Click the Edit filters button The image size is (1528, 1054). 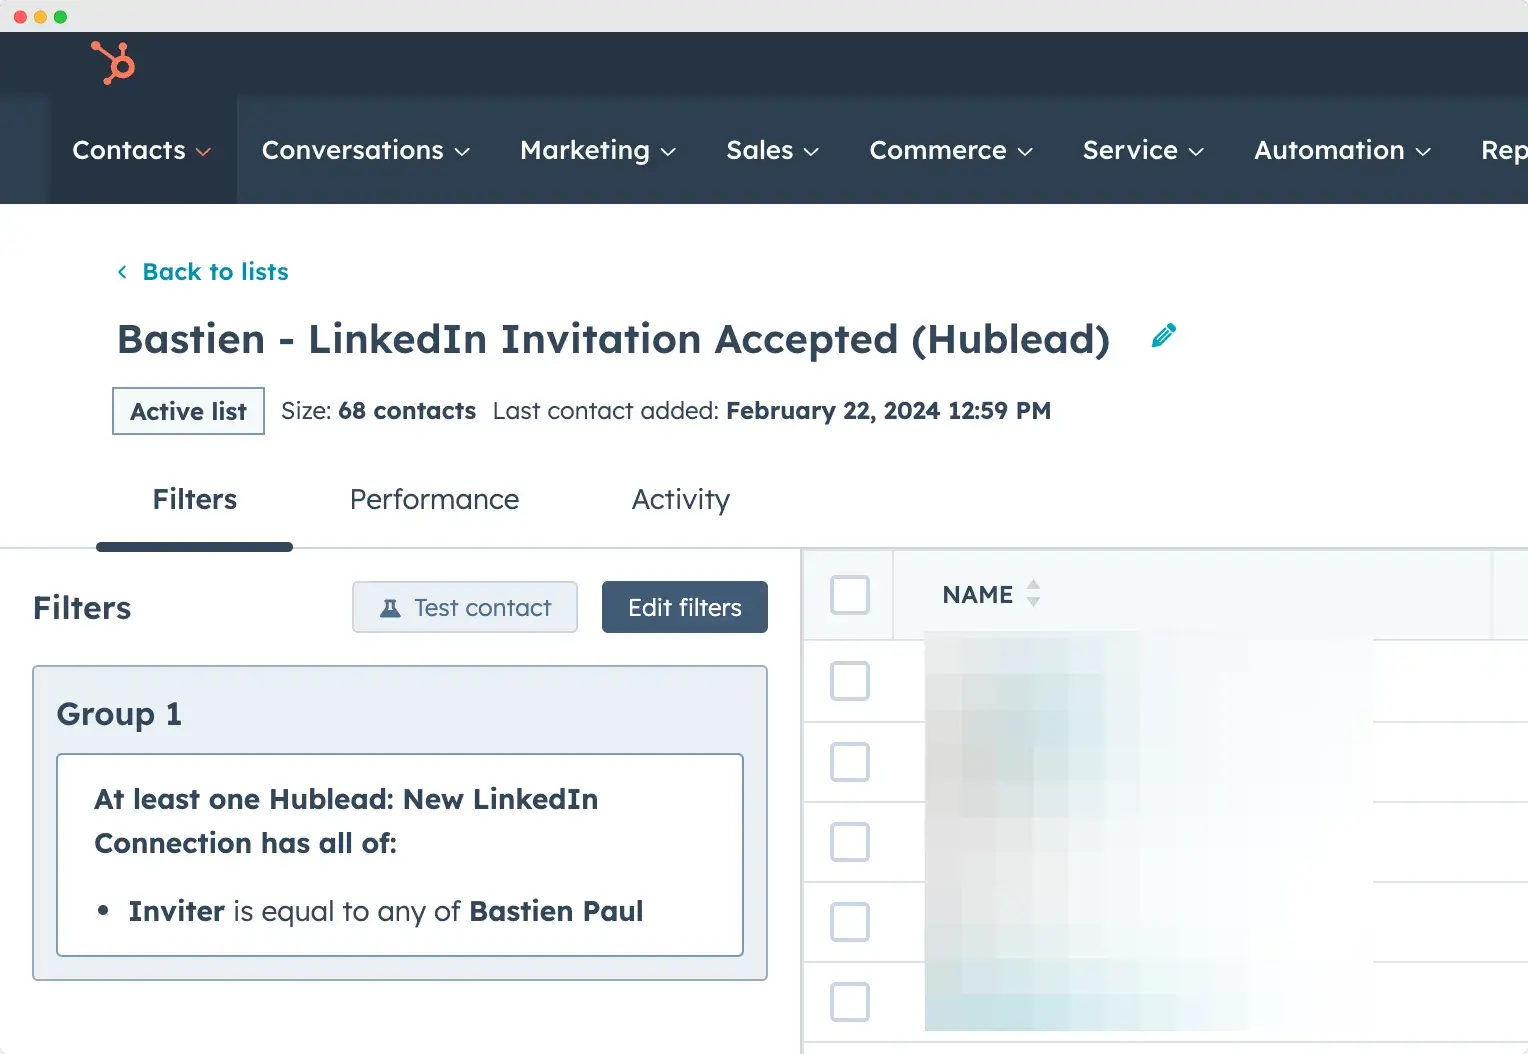point(684,607)
